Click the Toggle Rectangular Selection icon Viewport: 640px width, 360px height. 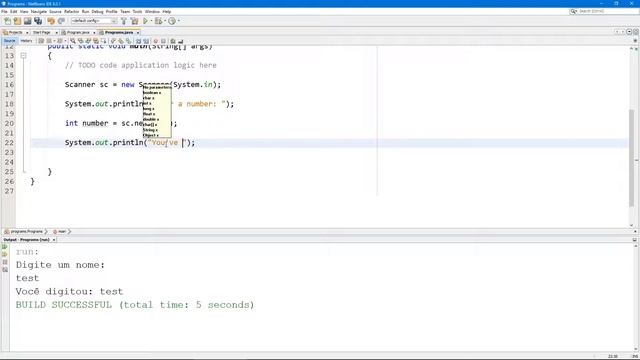(104, 41)
